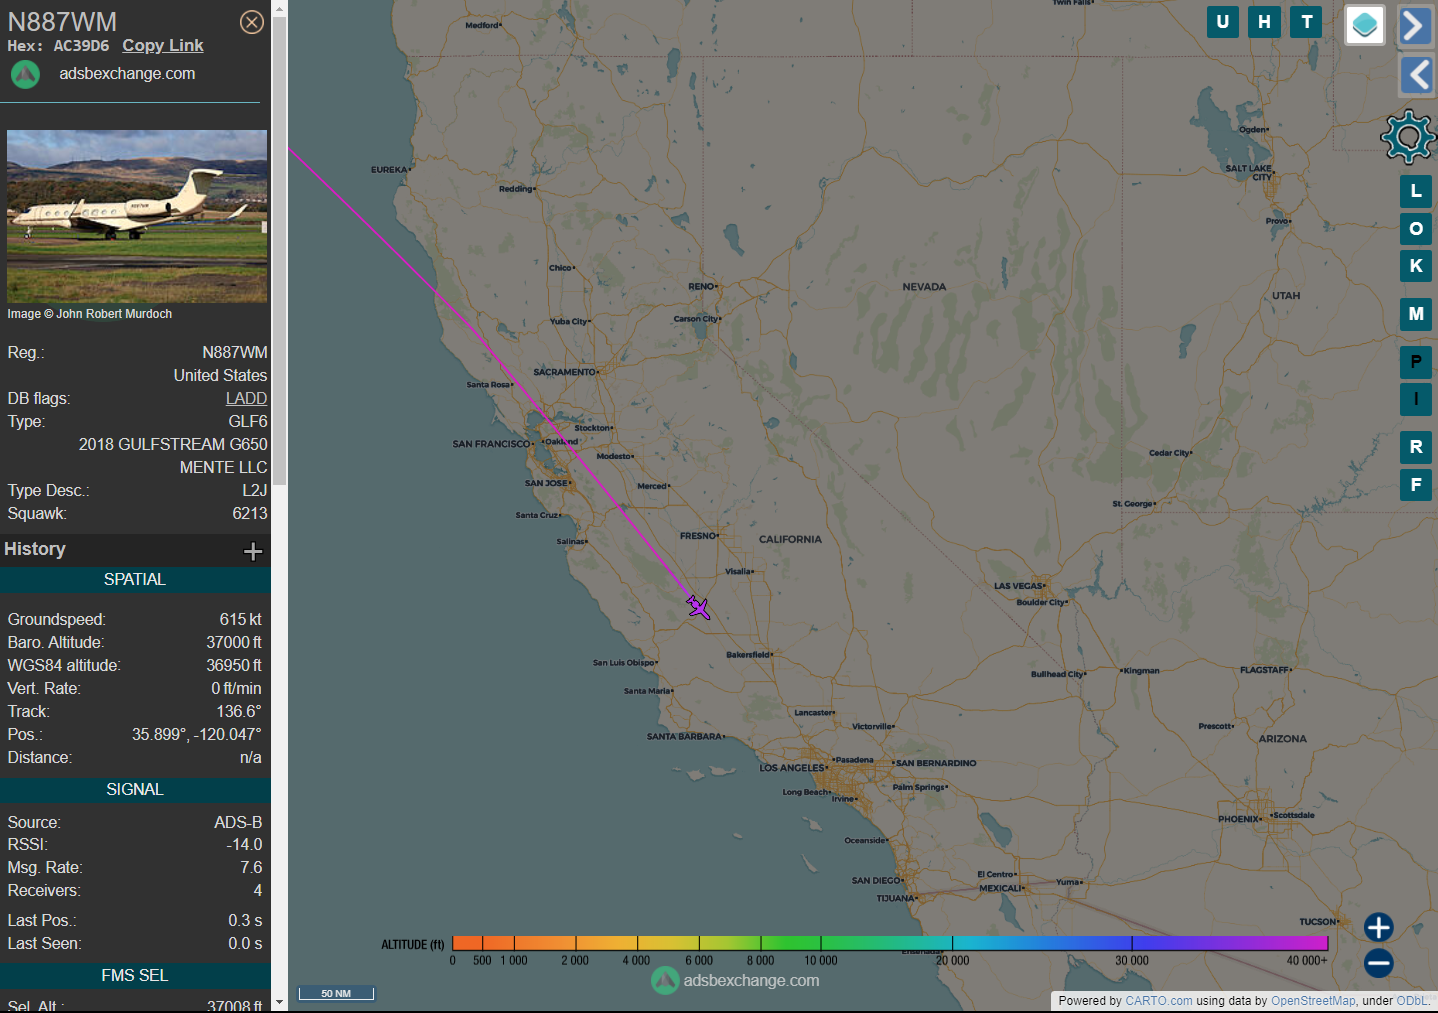Click the SIGNAL section header
This screenshot has height=1013, width=1438.
point(135,790)
